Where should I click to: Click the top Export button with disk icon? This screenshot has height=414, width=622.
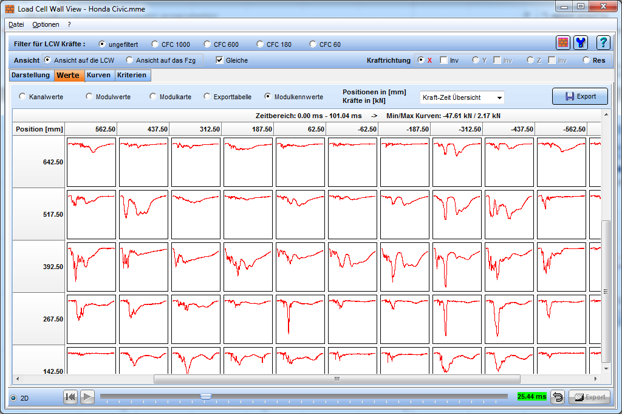click(x=580, y=96)
